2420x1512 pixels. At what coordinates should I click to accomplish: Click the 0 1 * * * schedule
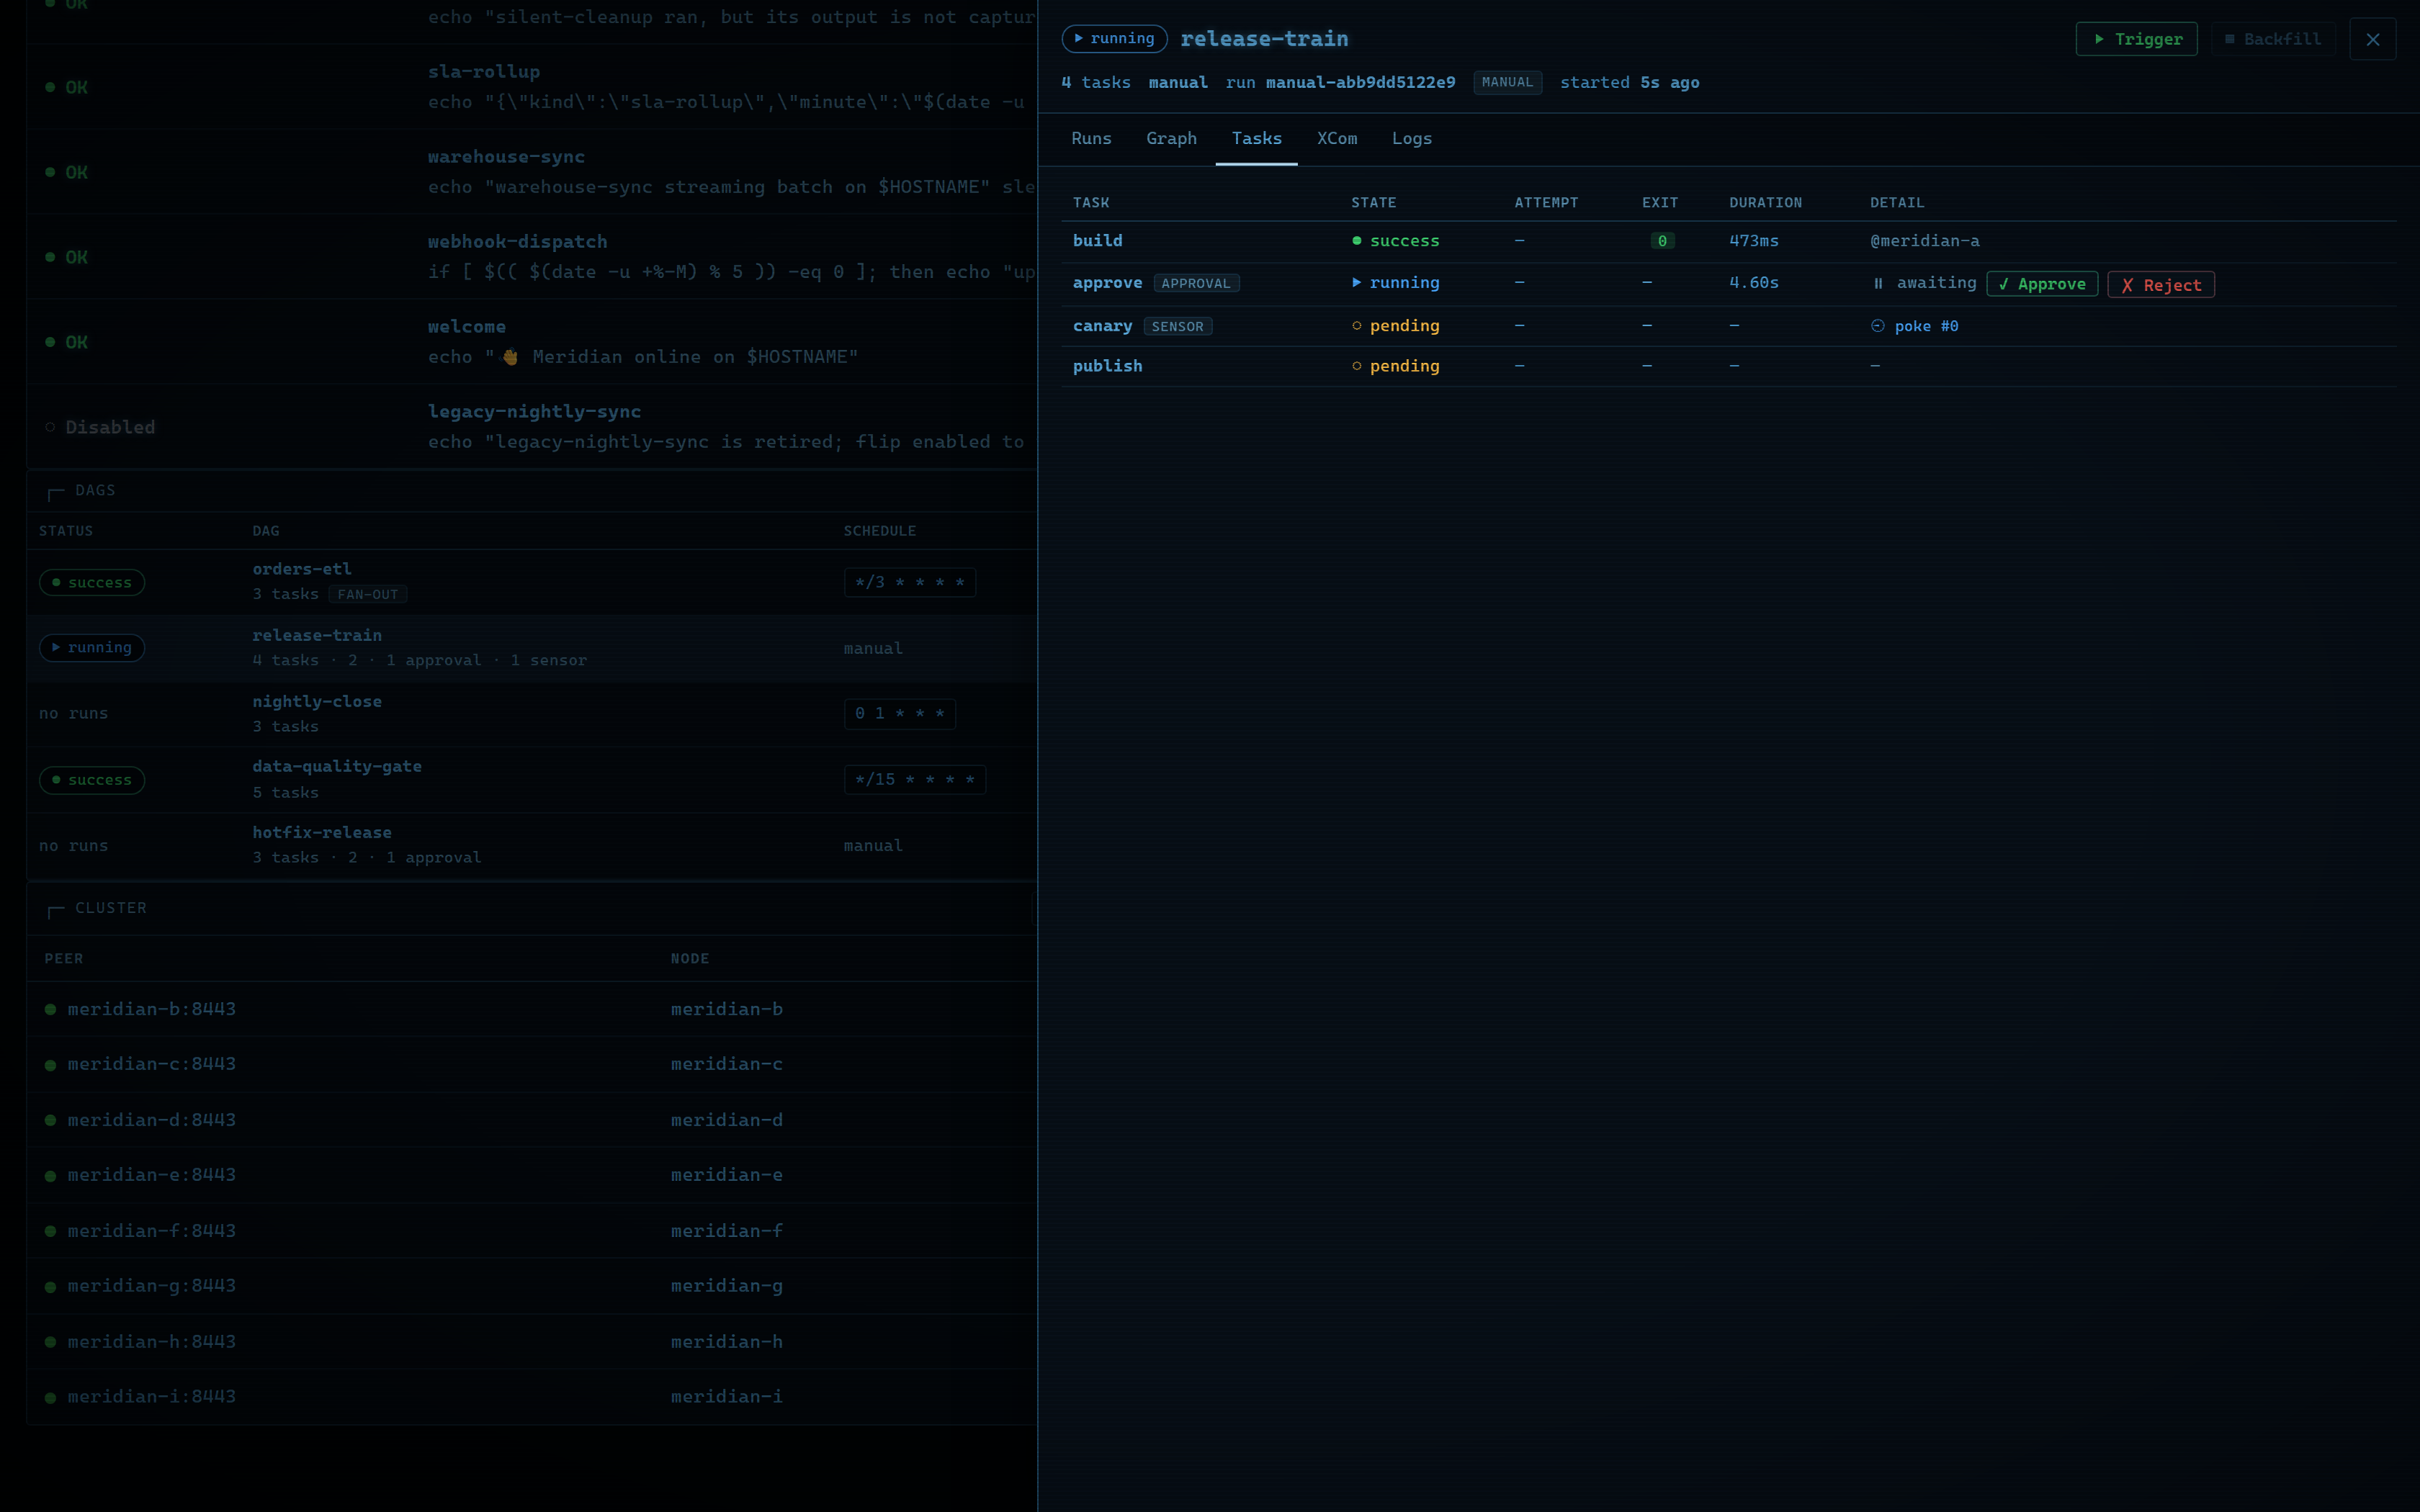click(900, 714)
